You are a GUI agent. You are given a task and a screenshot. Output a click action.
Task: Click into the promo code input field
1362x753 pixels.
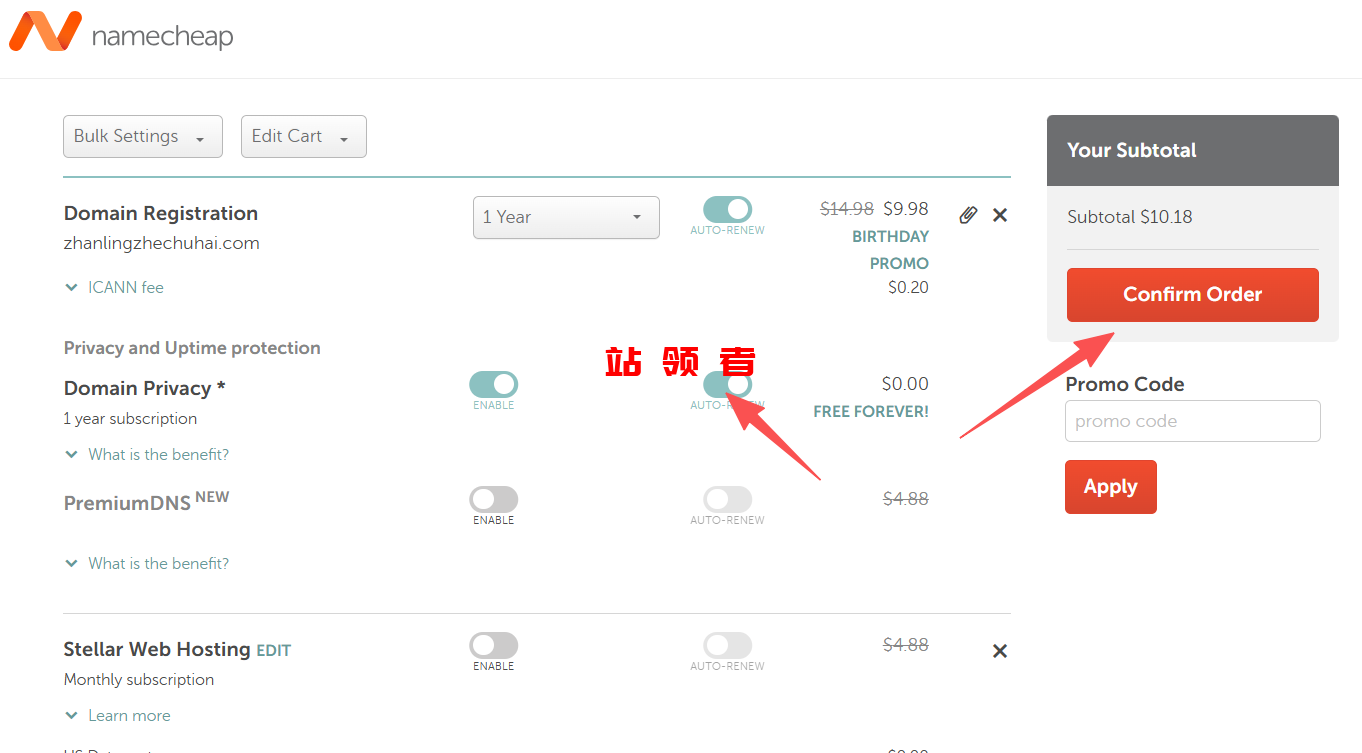pos(1192,422)
